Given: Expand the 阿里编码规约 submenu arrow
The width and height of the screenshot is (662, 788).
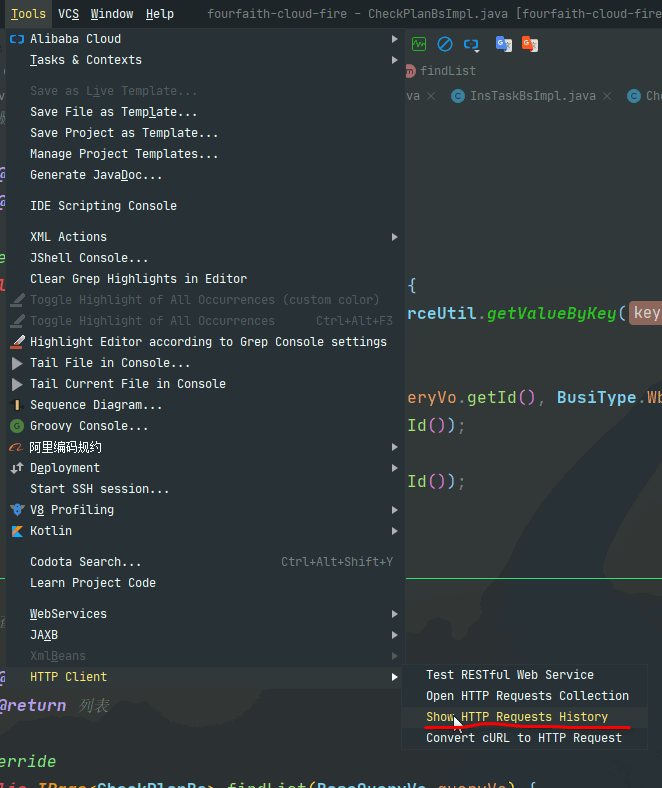Looking at the screenshot, I should [395, 447].
